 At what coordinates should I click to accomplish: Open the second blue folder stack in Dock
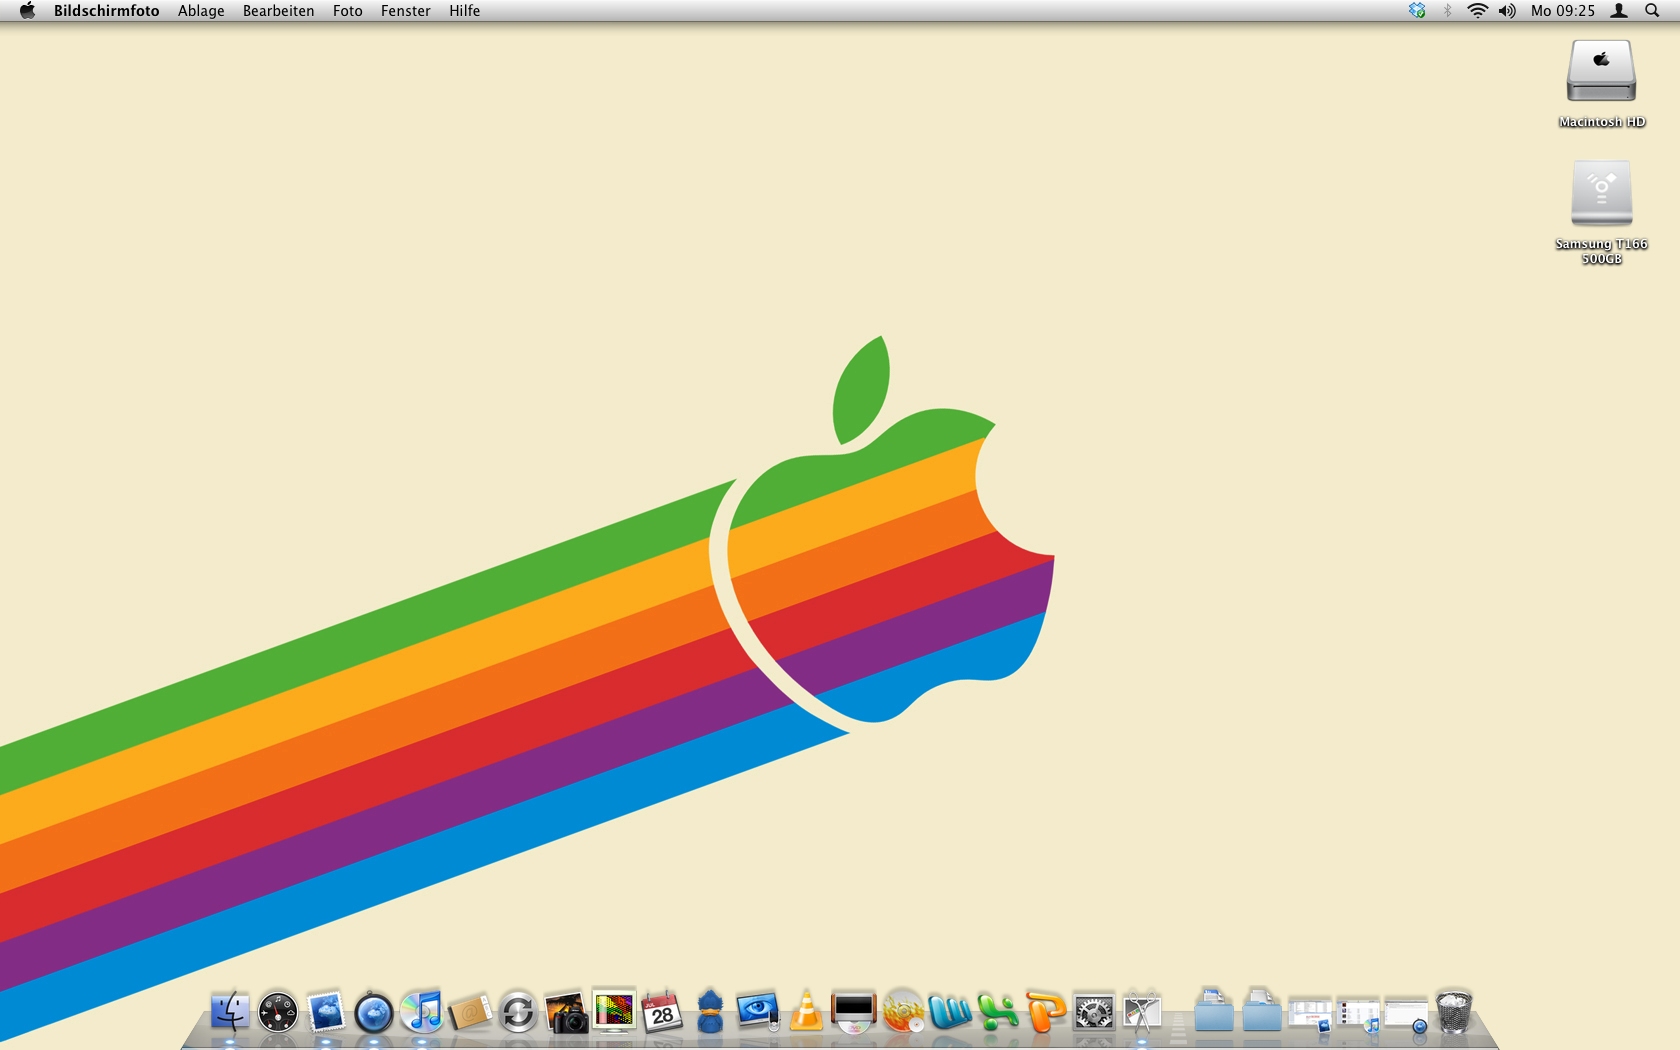tap(1262, 1012)
